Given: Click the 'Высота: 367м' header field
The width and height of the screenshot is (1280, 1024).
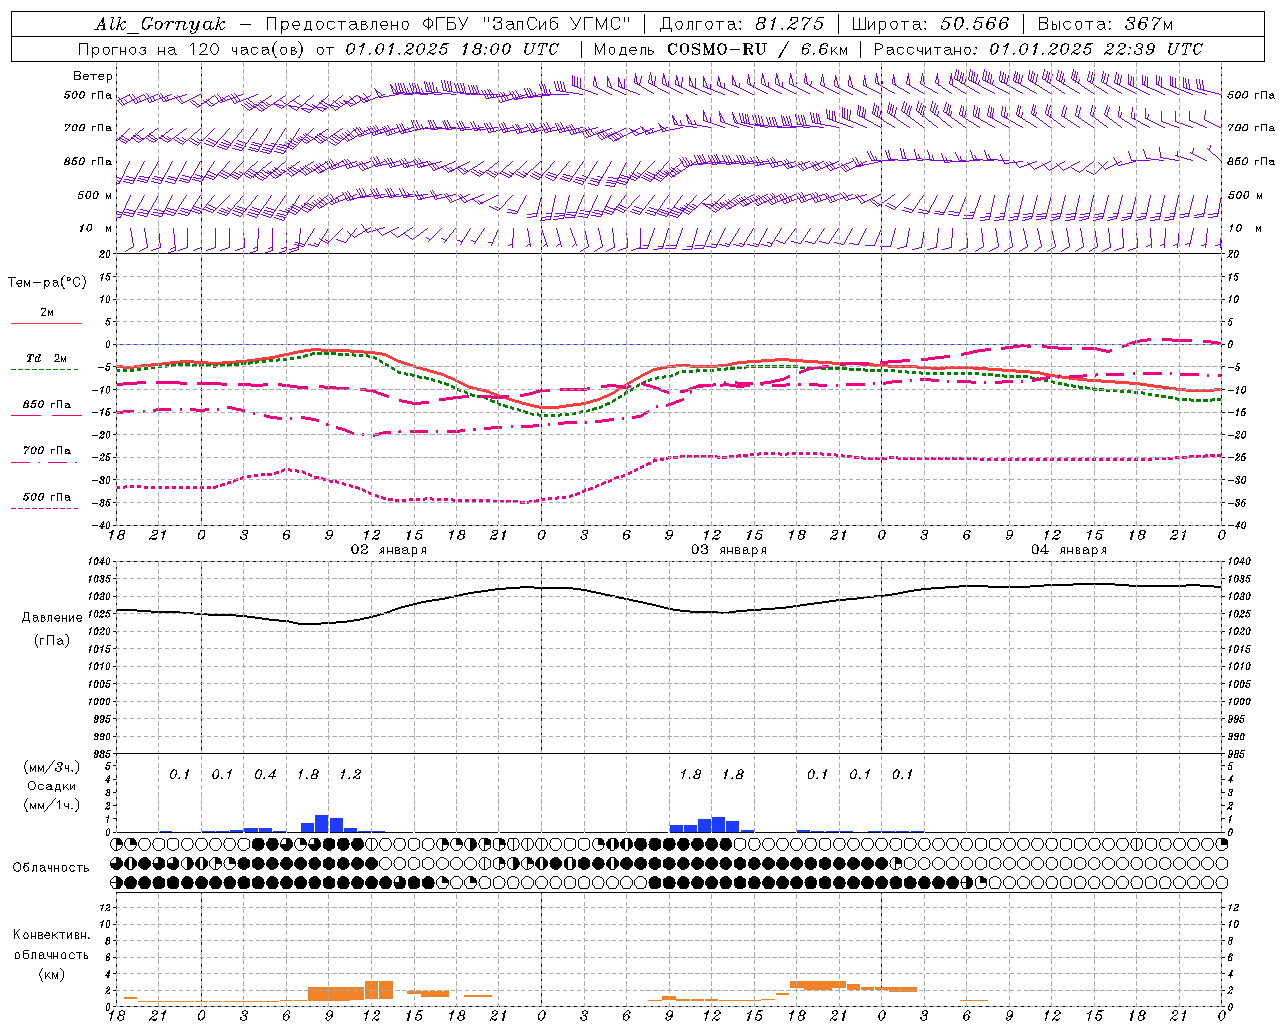Looking at the screenshot, I should 1105,24.
